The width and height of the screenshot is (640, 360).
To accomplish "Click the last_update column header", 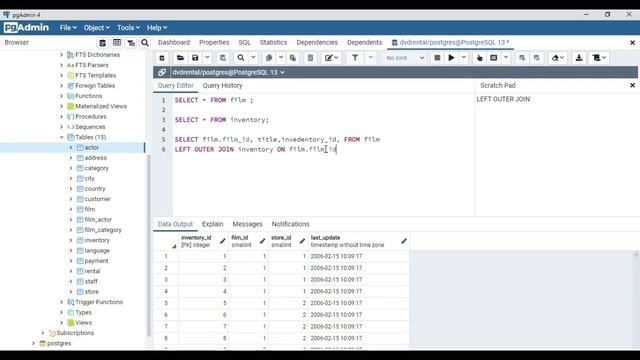I will [x=358, y=241].
